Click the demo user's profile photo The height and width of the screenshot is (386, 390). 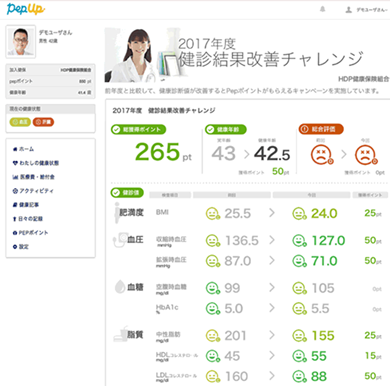tap(21, 42)
